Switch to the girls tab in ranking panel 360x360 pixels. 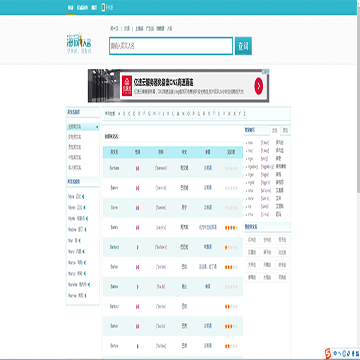pos(274,130)
